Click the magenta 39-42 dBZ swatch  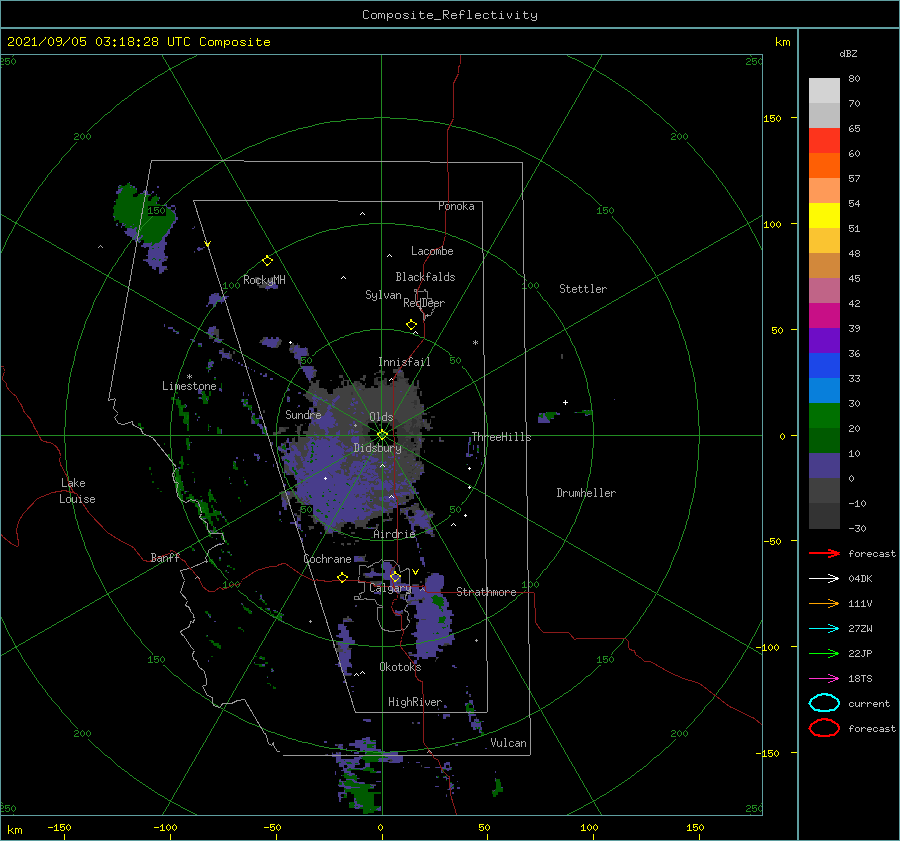(824, 316)
